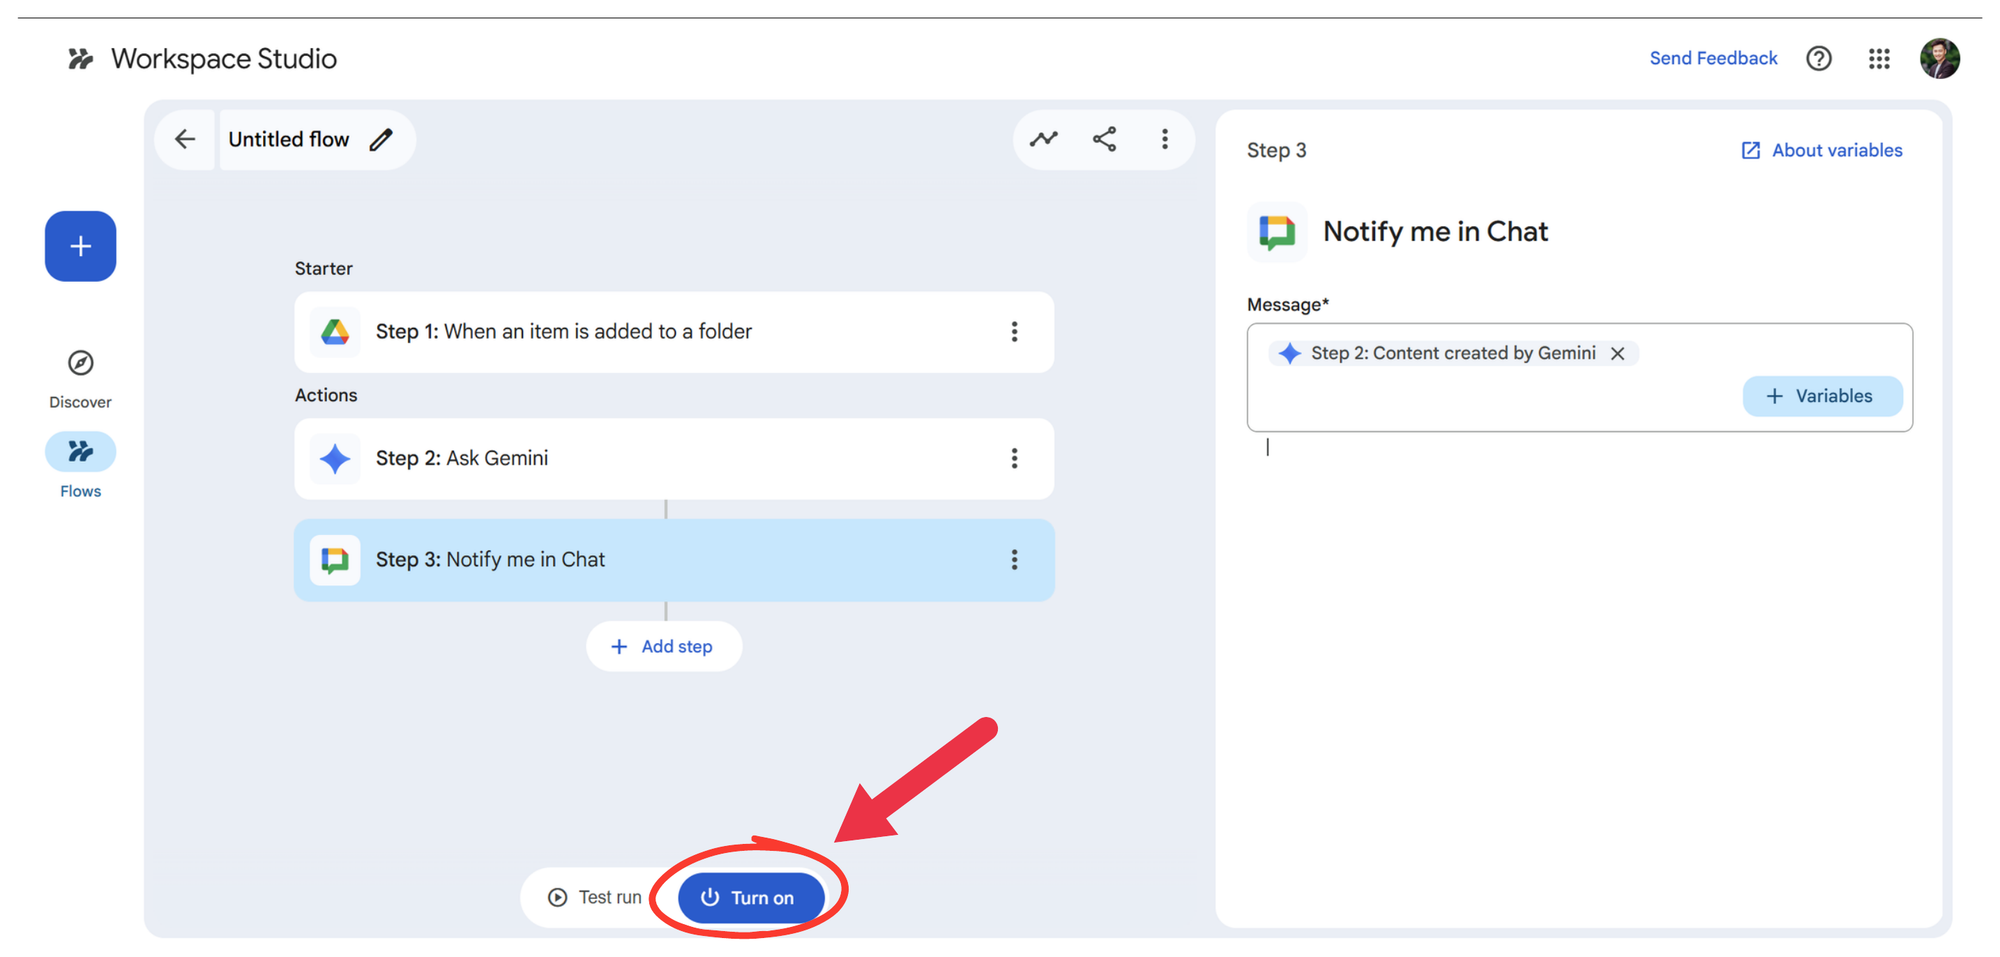This screenshot has width=2000, height=957.
Task: Turn on the flow
Action: (x=751, y=897)
